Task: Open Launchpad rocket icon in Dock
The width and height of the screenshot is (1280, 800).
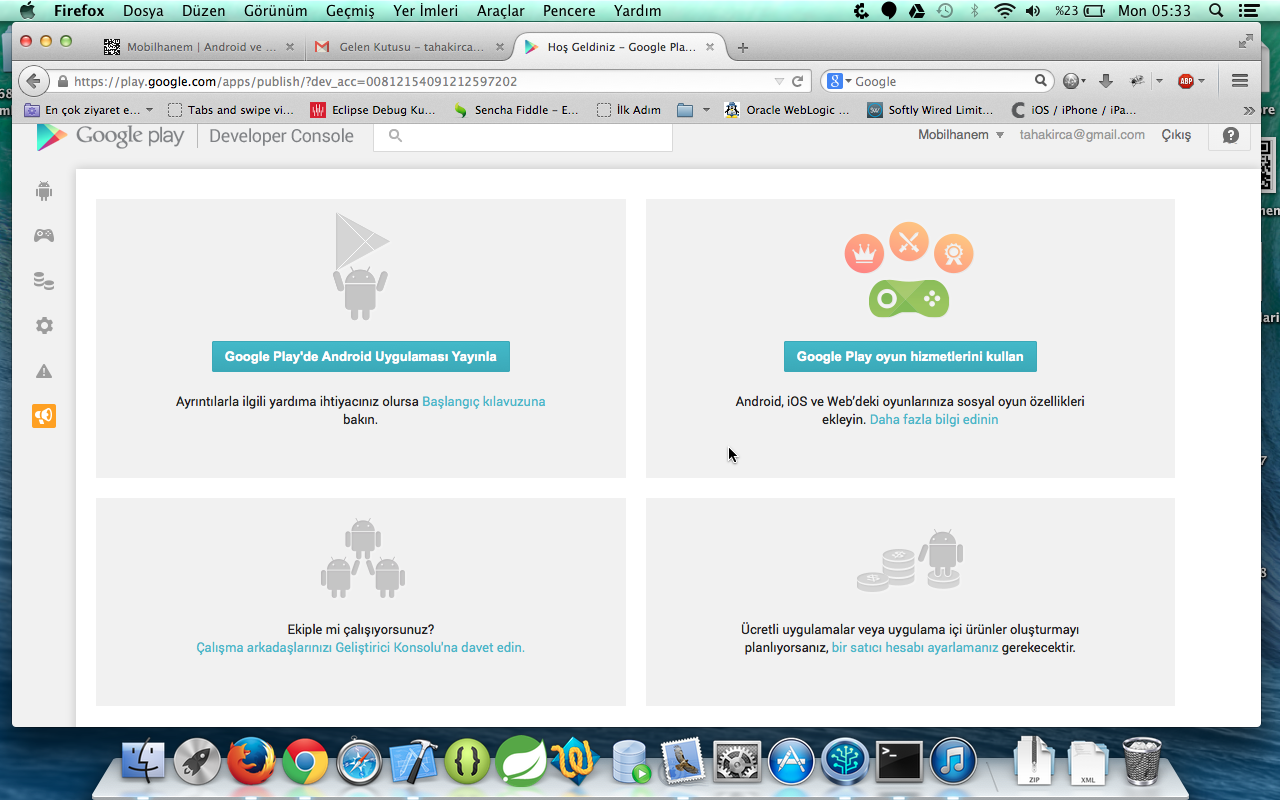Action: (x=198, y=763)
